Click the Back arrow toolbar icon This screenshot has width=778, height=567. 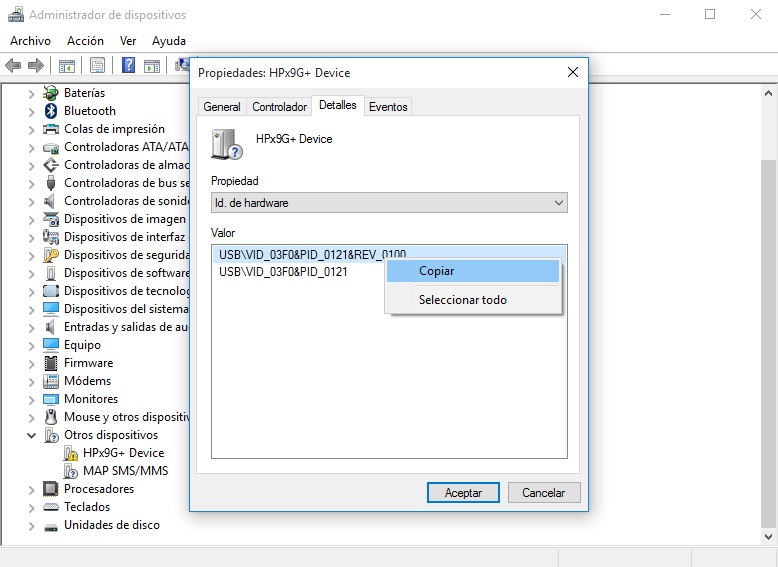click(13, 66)
